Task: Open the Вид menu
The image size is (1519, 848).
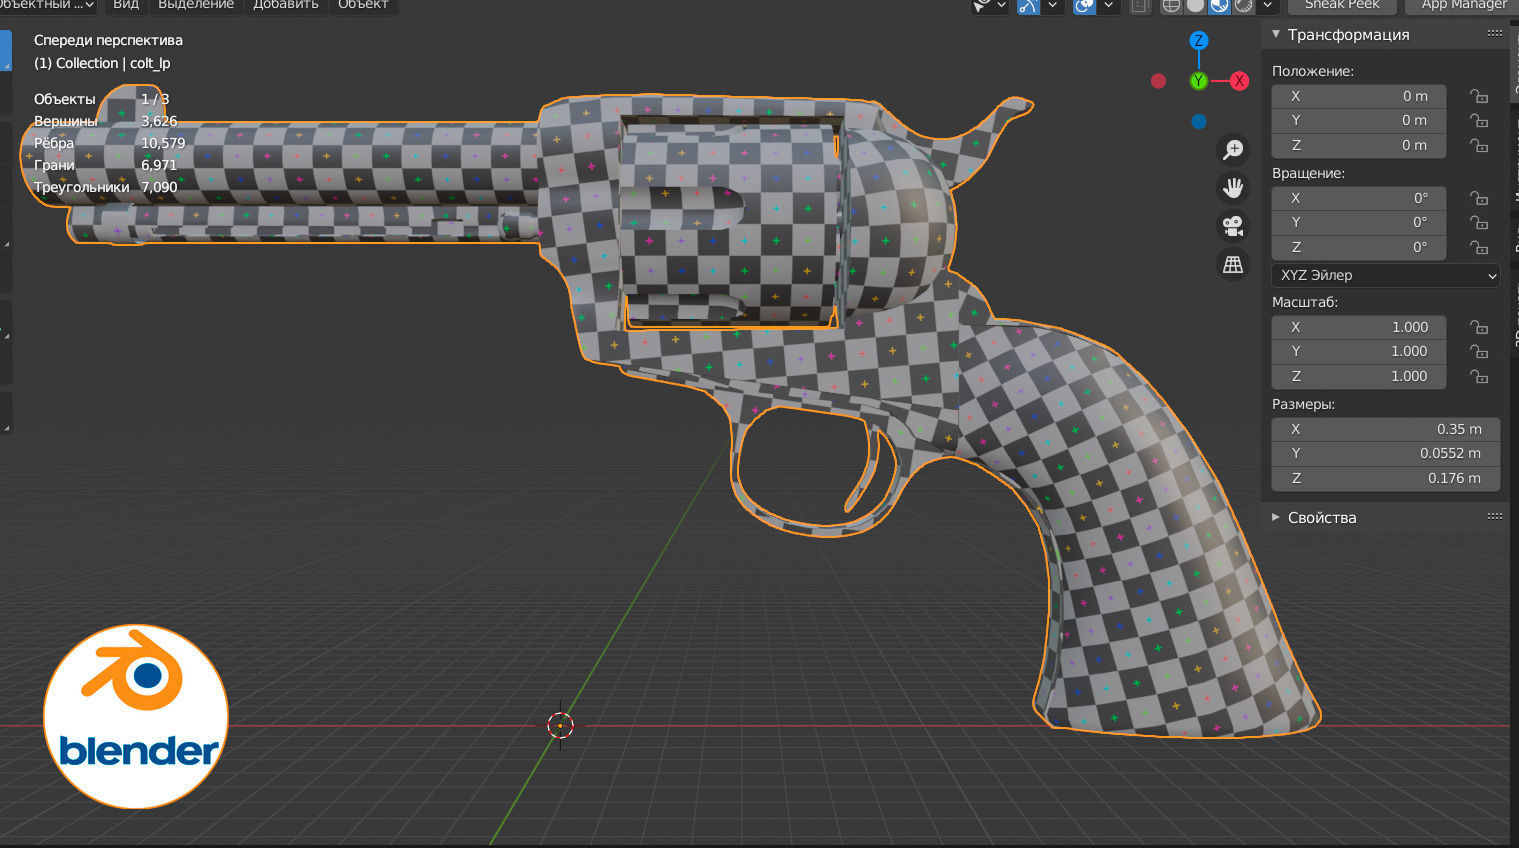Action: coord(126,5)
